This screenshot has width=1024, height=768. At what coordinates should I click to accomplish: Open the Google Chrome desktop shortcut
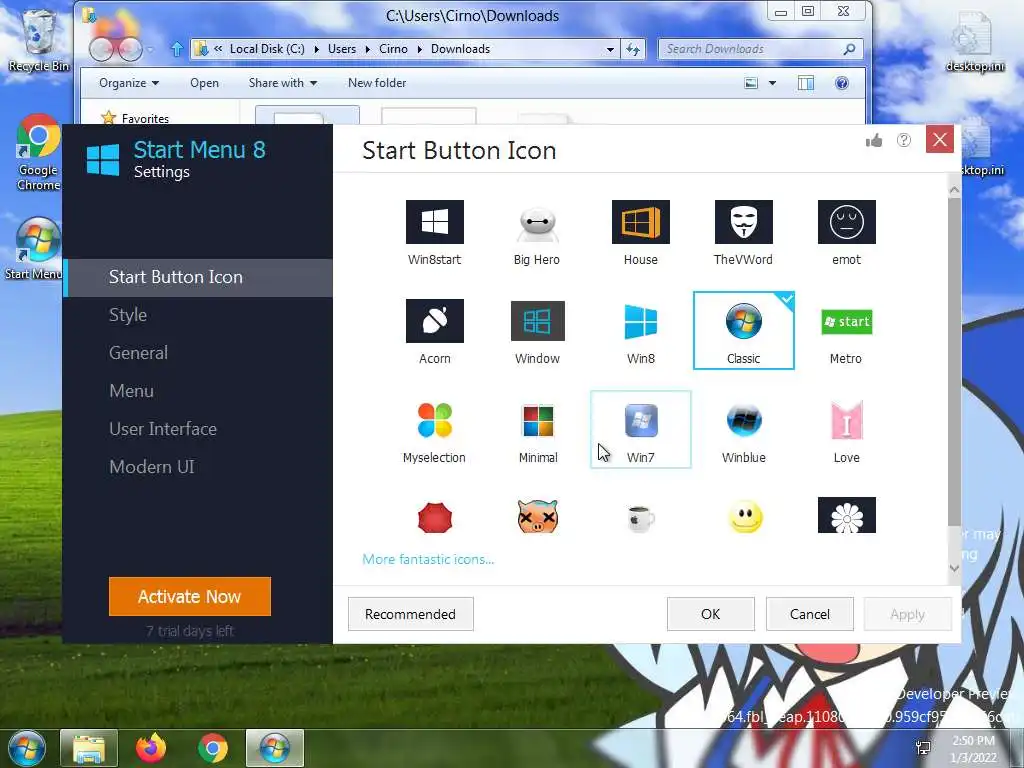coord(38,153)
